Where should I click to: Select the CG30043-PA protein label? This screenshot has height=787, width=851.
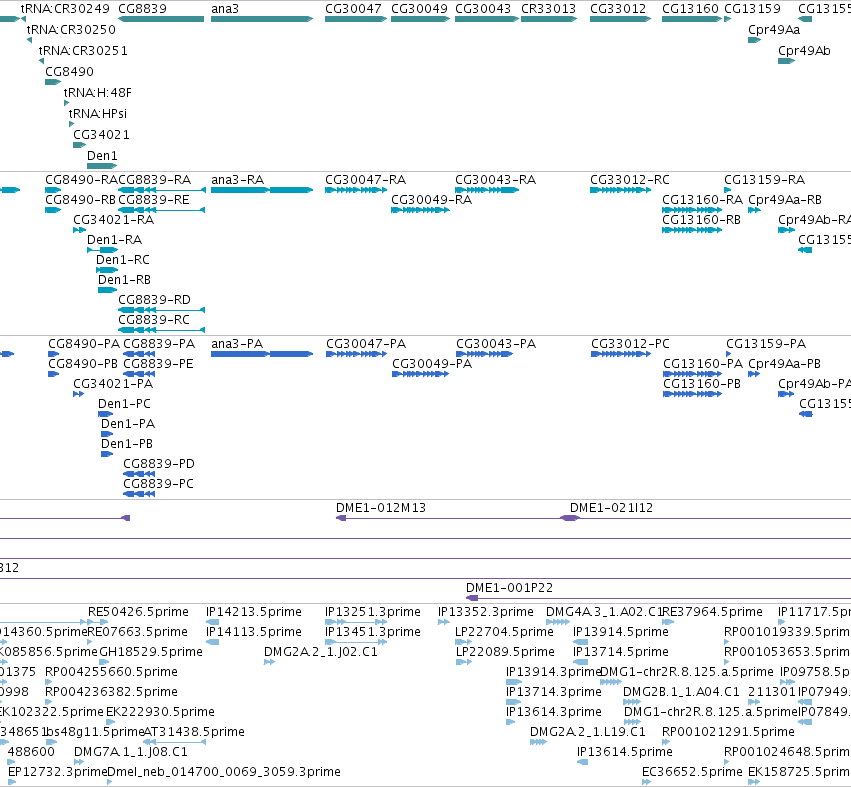click(x=496, y=344)
